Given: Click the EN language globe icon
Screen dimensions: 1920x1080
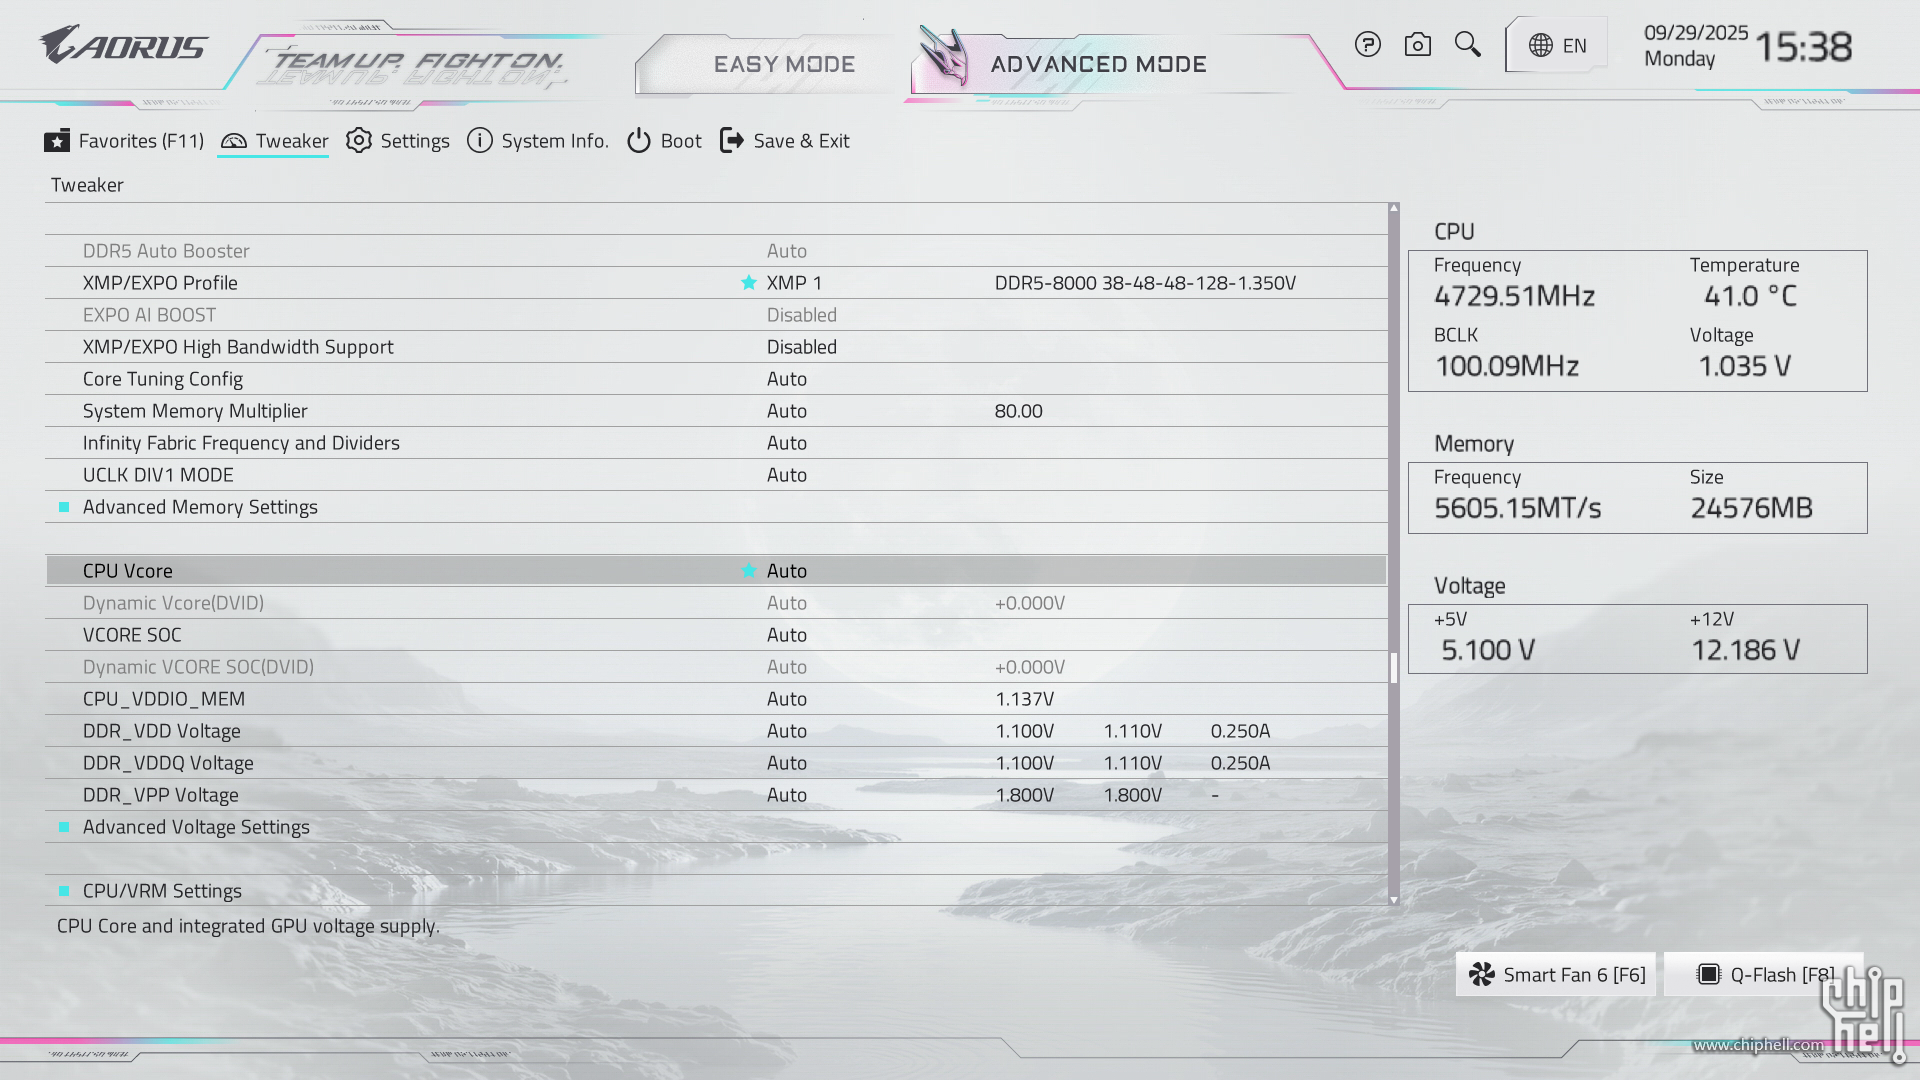Looking at the screenshot, I should click(1541, 46).
